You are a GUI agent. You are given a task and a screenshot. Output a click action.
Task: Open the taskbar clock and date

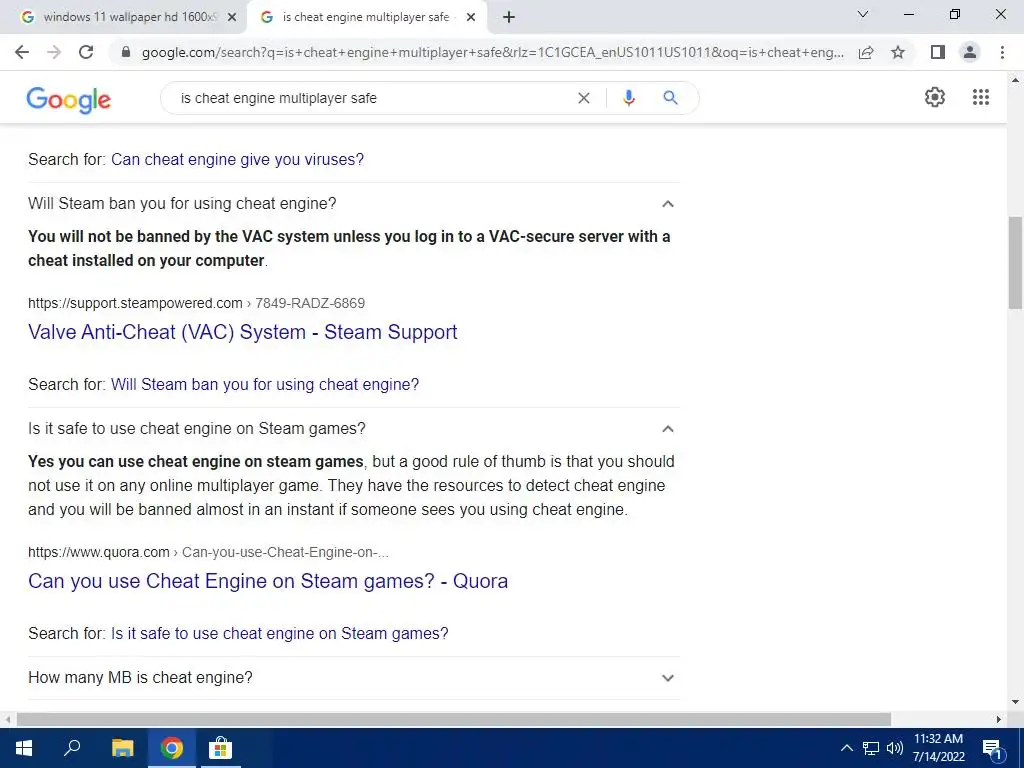click(938, 748)
